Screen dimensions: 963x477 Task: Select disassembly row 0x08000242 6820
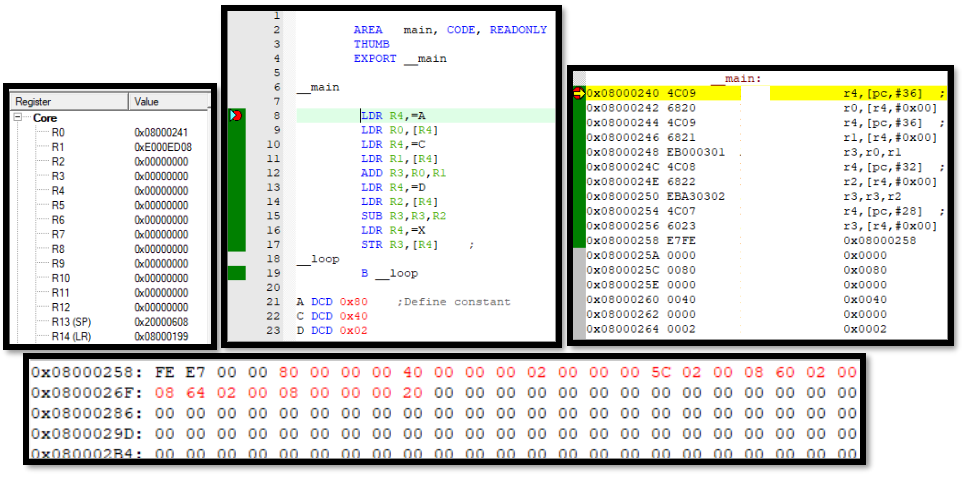[x=765, y=108]
